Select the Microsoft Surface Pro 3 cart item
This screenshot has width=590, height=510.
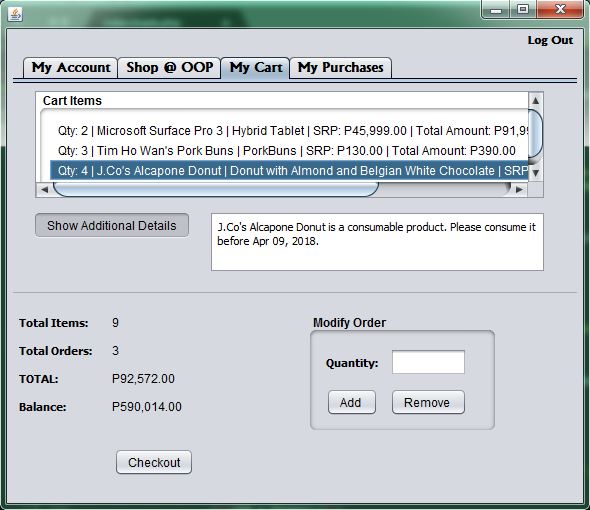point(289,131)
